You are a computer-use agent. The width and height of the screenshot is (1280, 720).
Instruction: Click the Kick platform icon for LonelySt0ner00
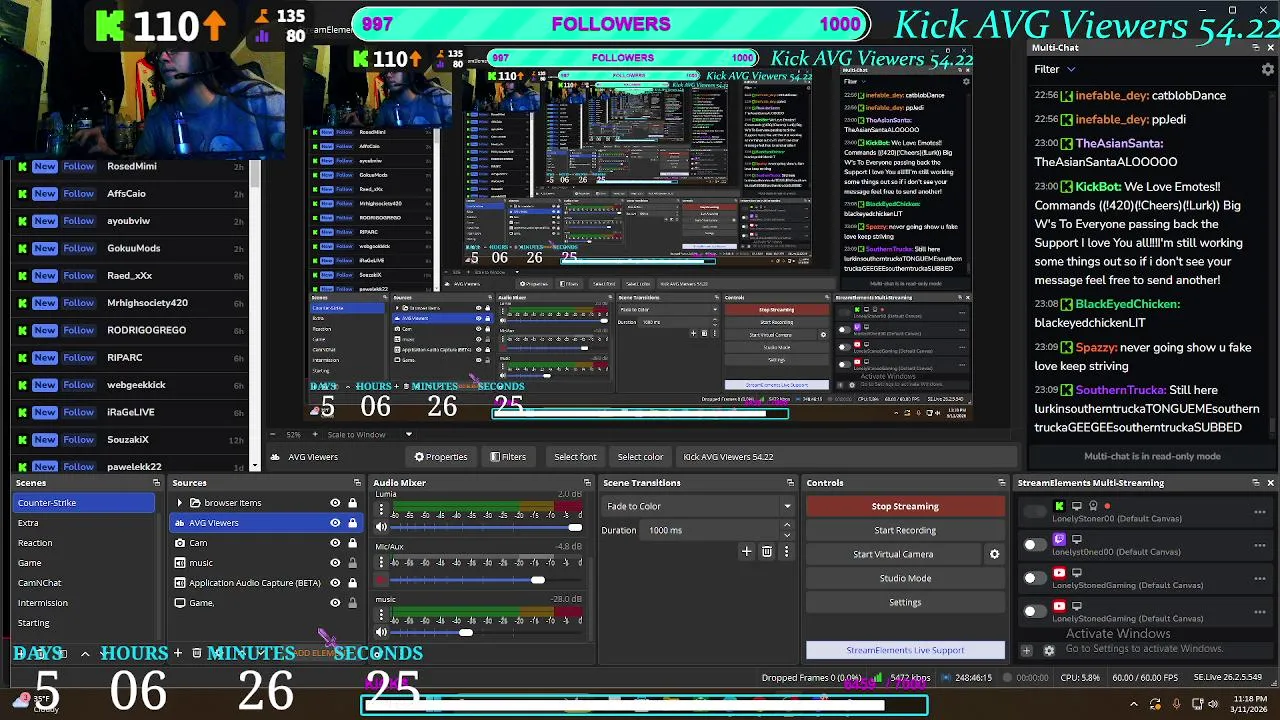(1060, 506)
